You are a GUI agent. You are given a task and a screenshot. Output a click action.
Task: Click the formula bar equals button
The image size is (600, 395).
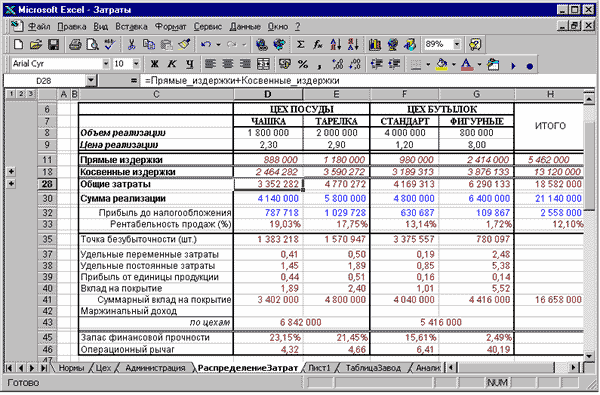pos(134,81)
